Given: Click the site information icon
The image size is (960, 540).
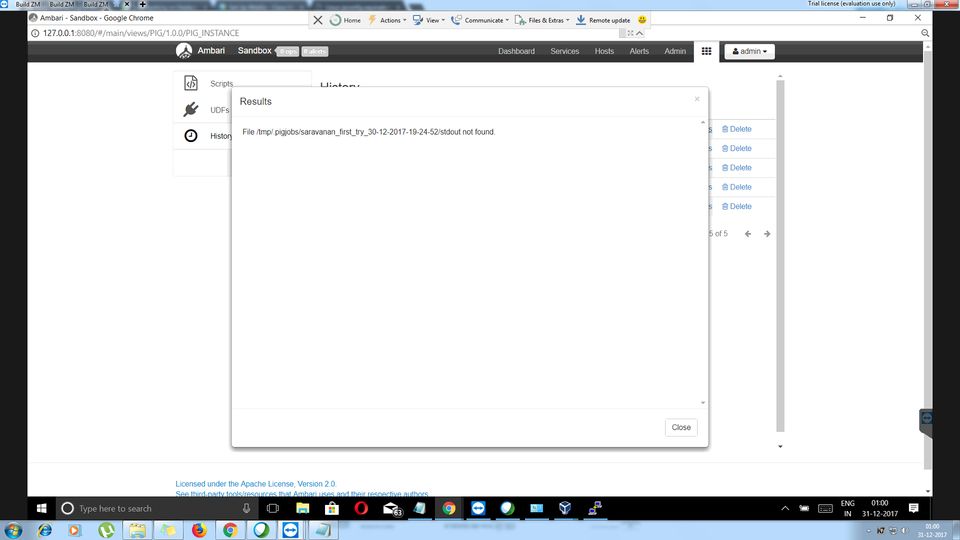Looking at the screenshot, I should coord(35,33).
